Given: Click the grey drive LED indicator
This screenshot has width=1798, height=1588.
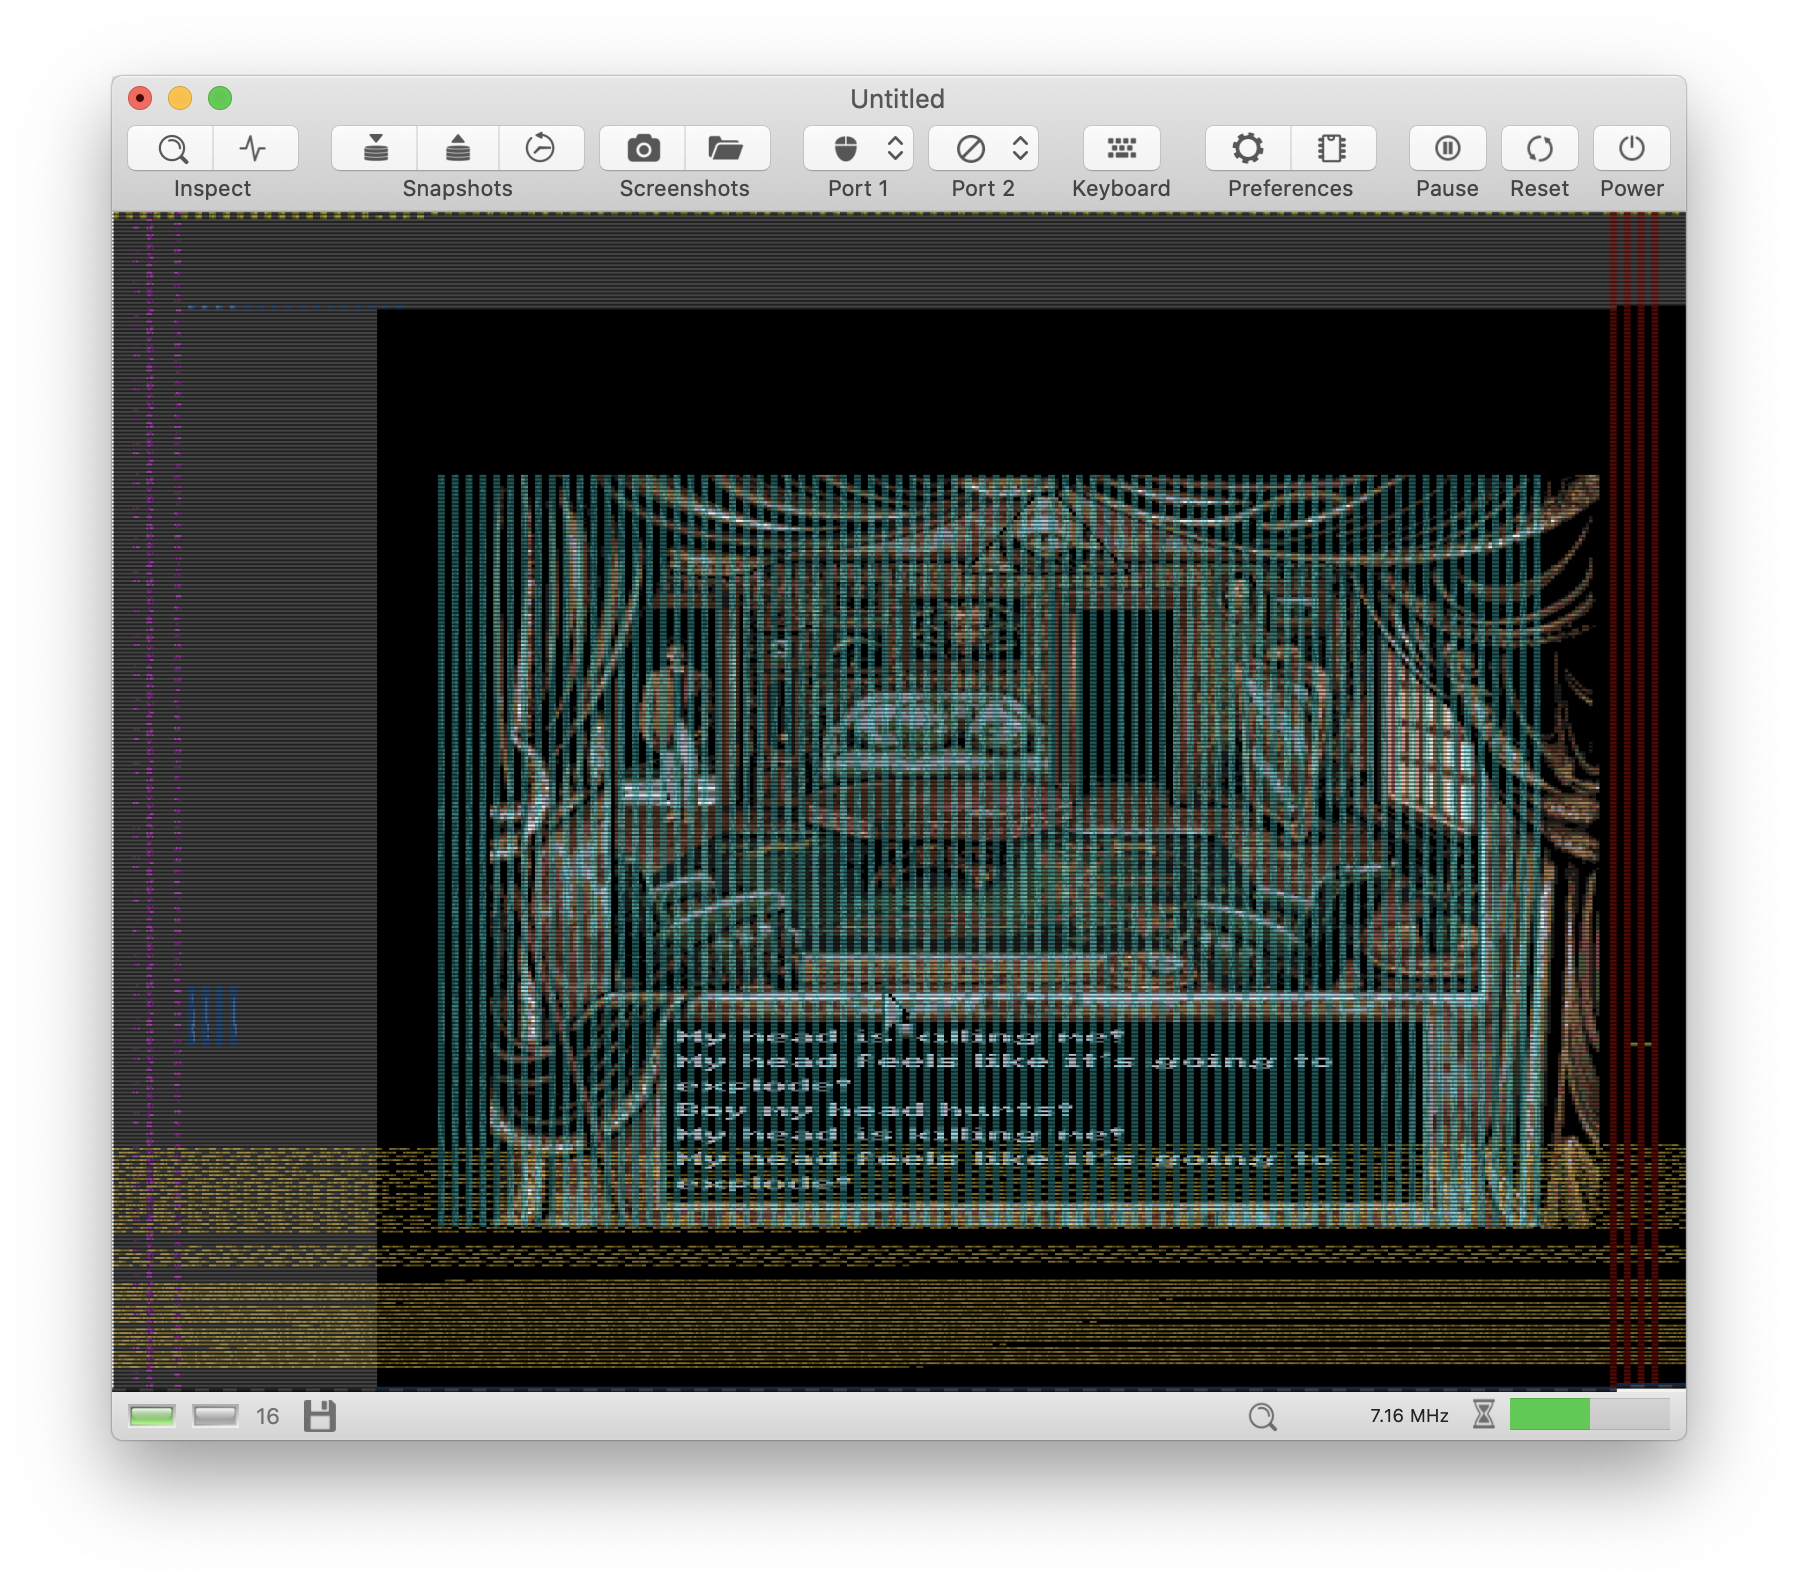Looking at the screenshot, I should point(215,1416).
